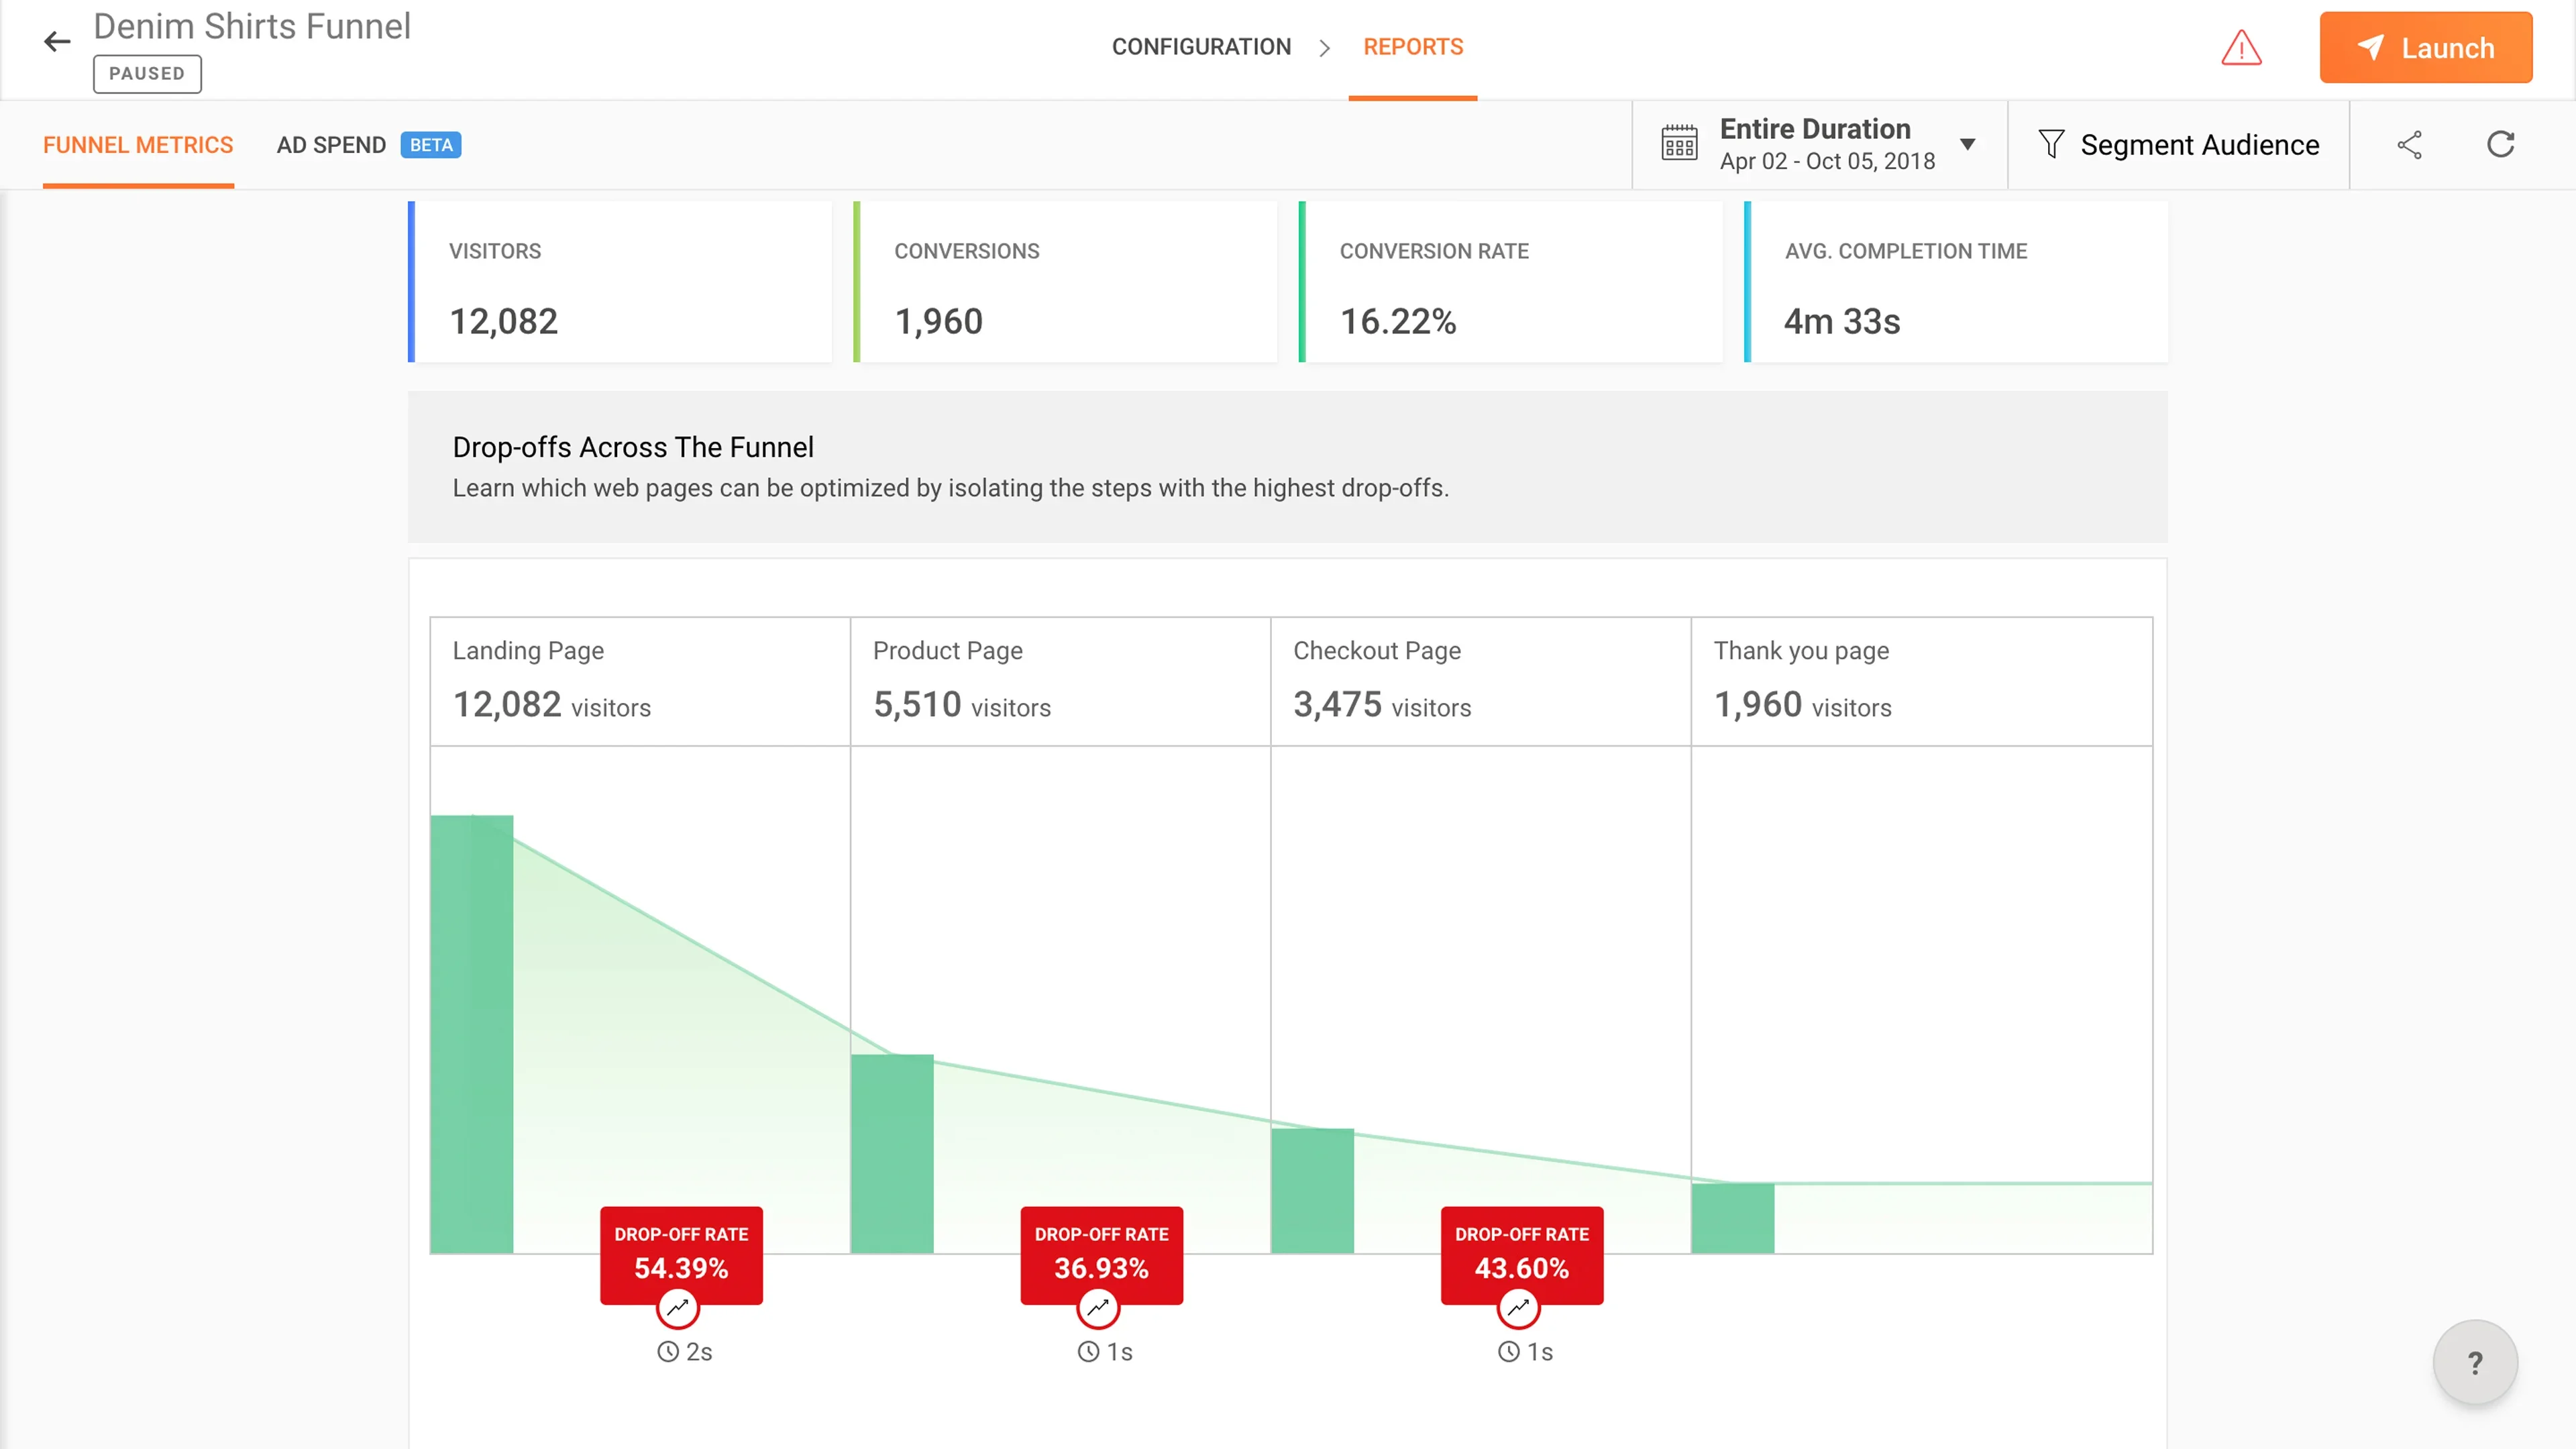Open the help question mark button
The height and width of the screenshot is (1449, 2576).
click(x=2475, y=1362)
